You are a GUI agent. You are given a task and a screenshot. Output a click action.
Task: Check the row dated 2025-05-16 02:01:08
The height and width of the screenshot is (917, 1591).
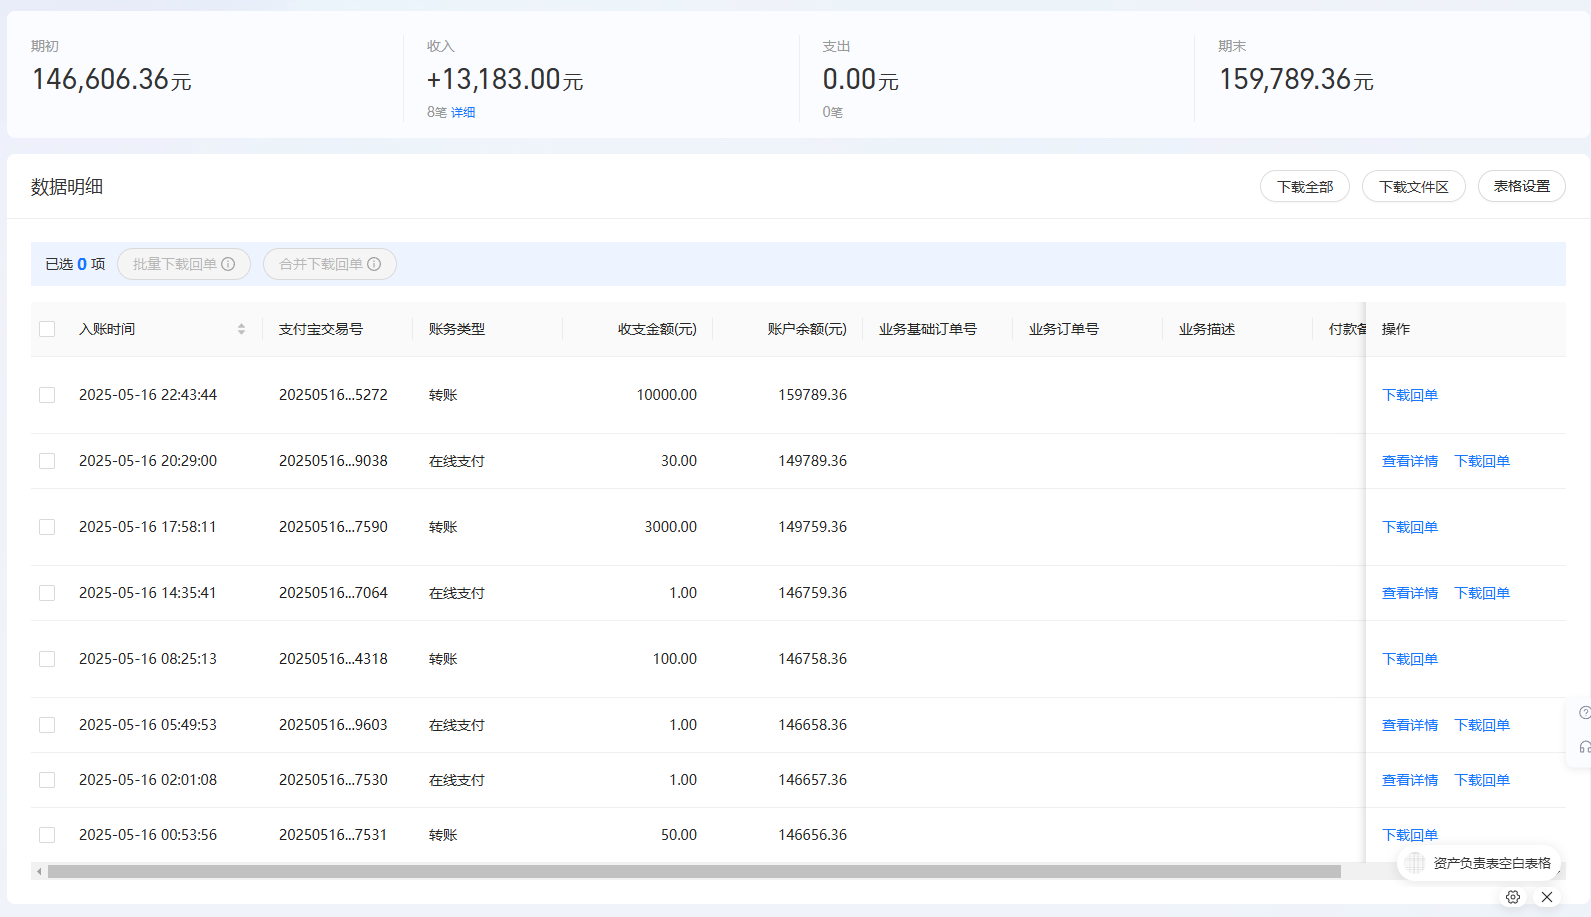(x=47, y=780)
